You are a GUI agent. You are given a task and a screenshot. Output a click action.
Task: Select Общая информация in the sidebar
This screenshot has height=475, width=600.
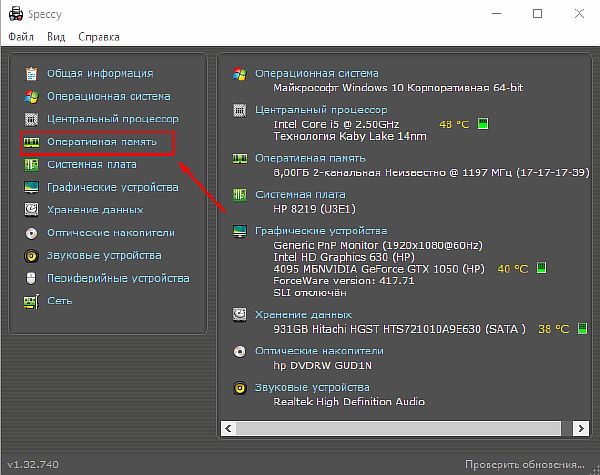[100, 73]
